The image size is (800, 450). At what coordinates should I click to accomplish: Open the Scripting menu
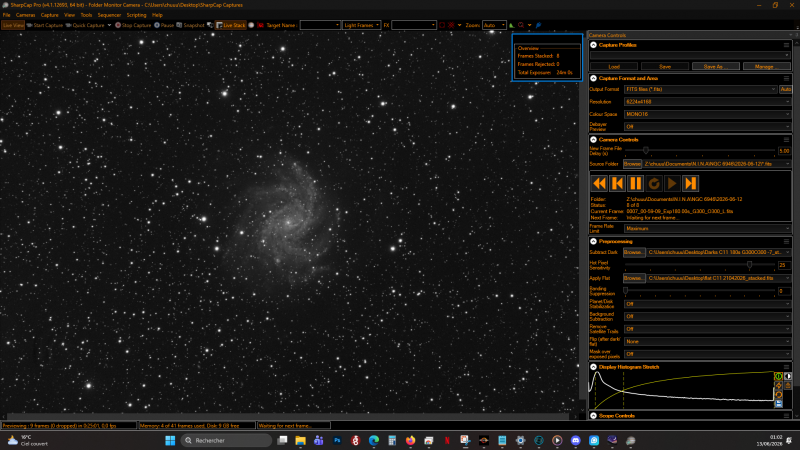pyautogui.click(x=136, y=15)
